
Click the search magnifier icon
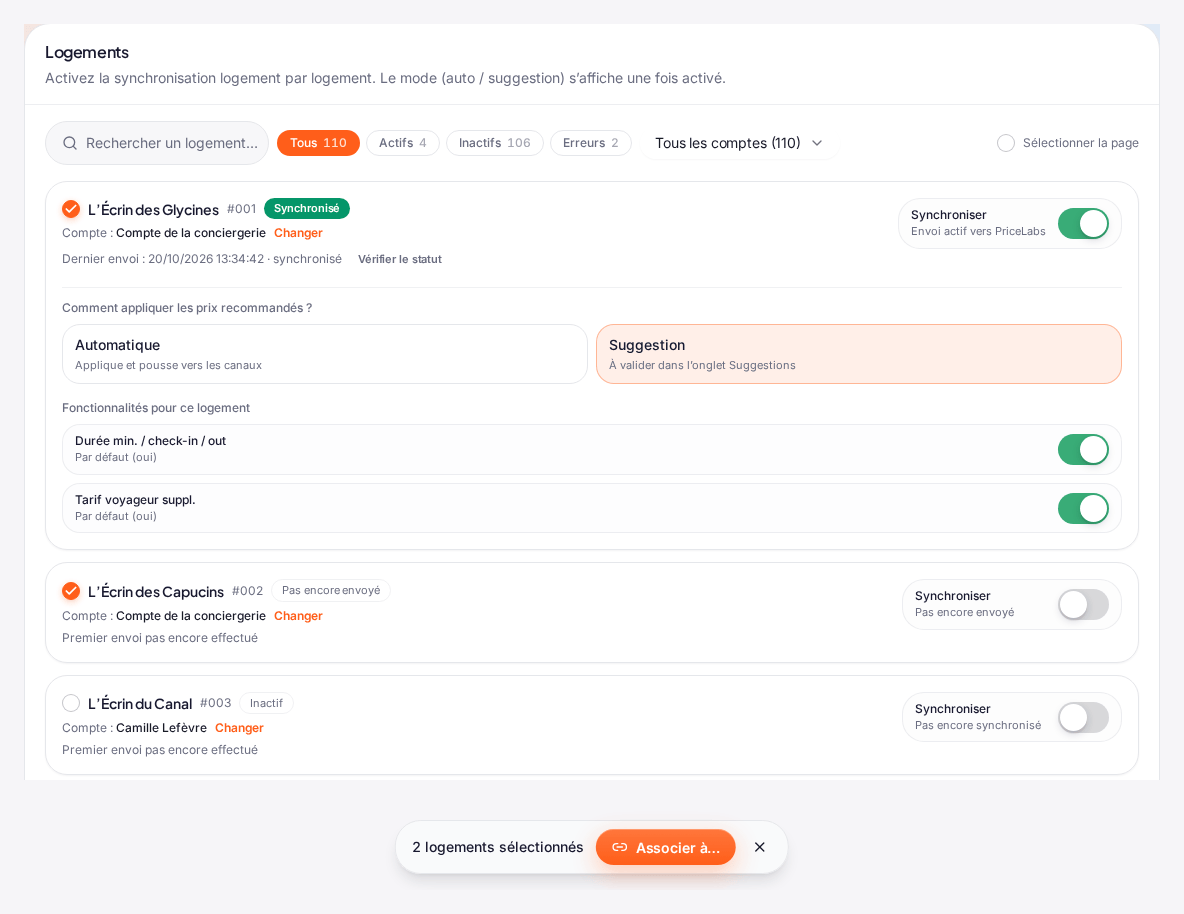point(69,144)
